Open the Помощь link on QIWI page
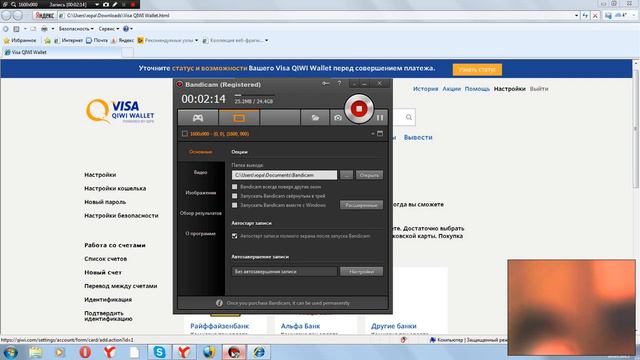Image resolution: width=640 pixels, height=360 pixels. 477,89
